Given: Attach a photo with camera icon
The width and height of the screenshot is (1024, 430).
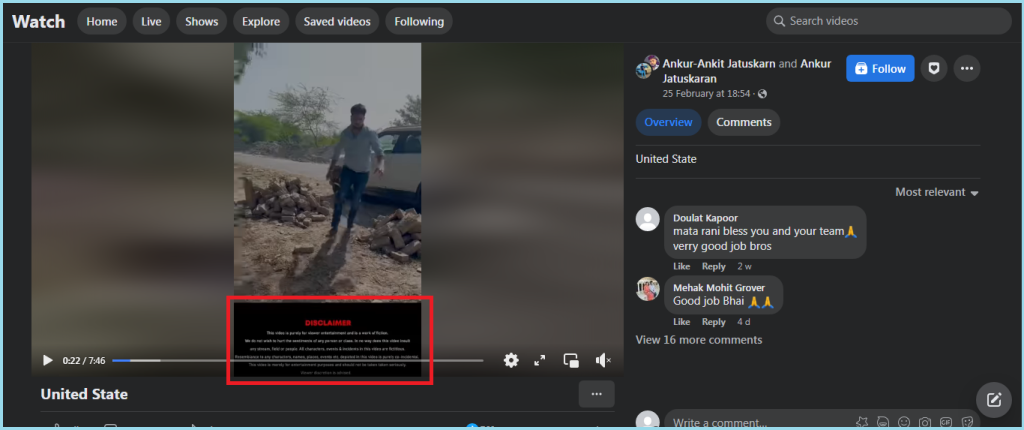Looking at the screenshot, I should [x=925, y=422].
